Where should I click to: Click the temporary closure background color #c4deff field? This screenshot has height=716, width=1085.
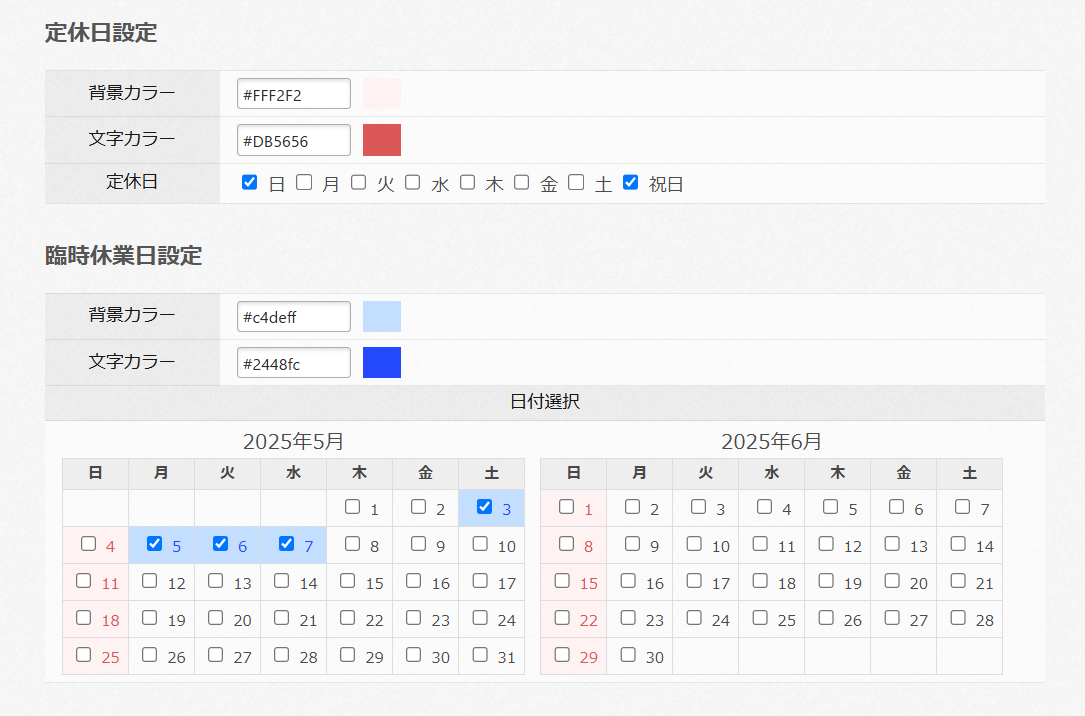tap(294, 317)
